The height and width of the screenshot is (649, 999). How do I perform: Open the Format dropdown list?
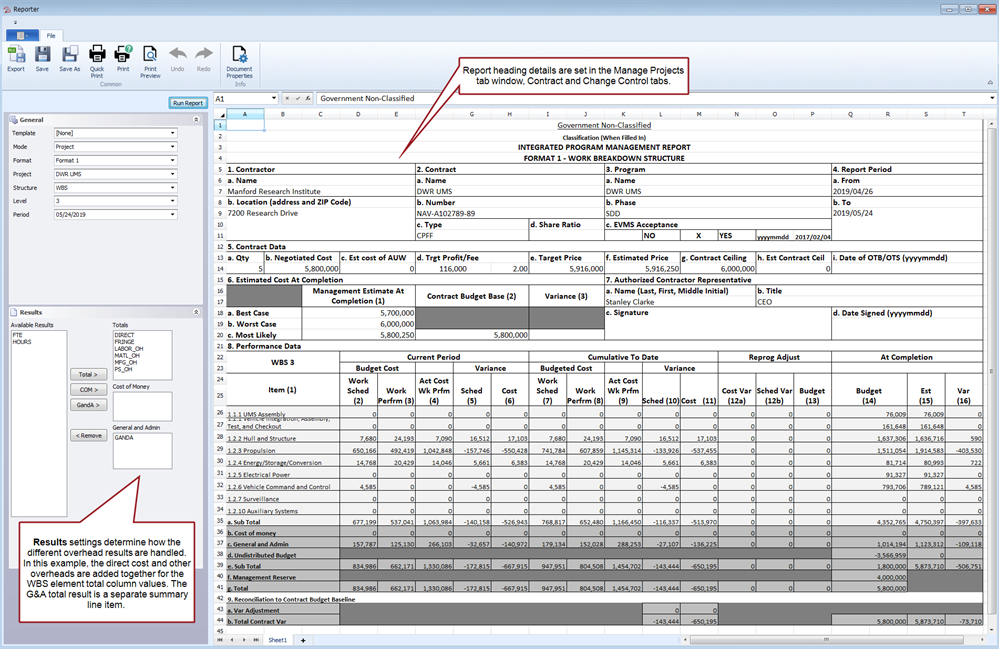pos(173,160)
